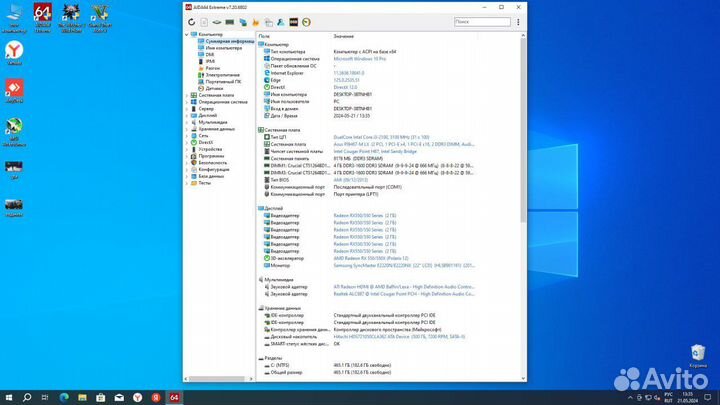This screenshot has width=720, height=405.
Task: Open the AMD Radeon RX 550/550X (Polaris 12) link
Action: (x=371, y=258)
